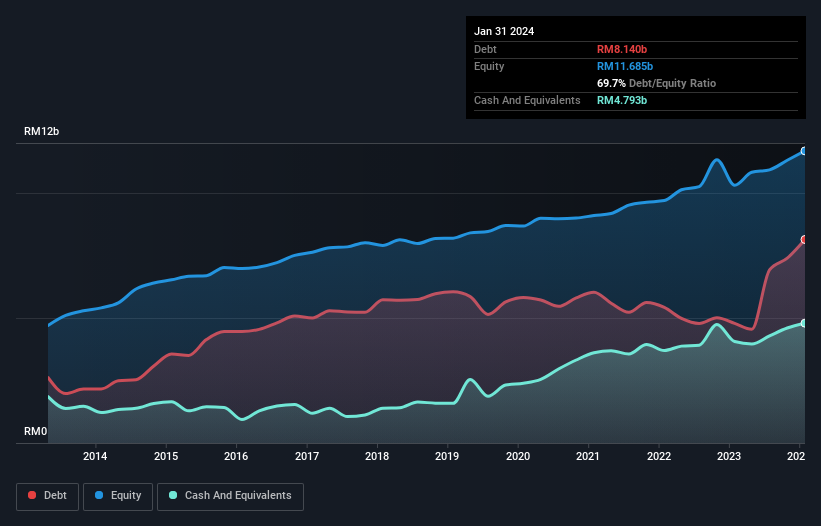Screen dimensions: 821x526
Task: Click the Jan 31 2024 tooltip date
Action: tap(504, 31)
